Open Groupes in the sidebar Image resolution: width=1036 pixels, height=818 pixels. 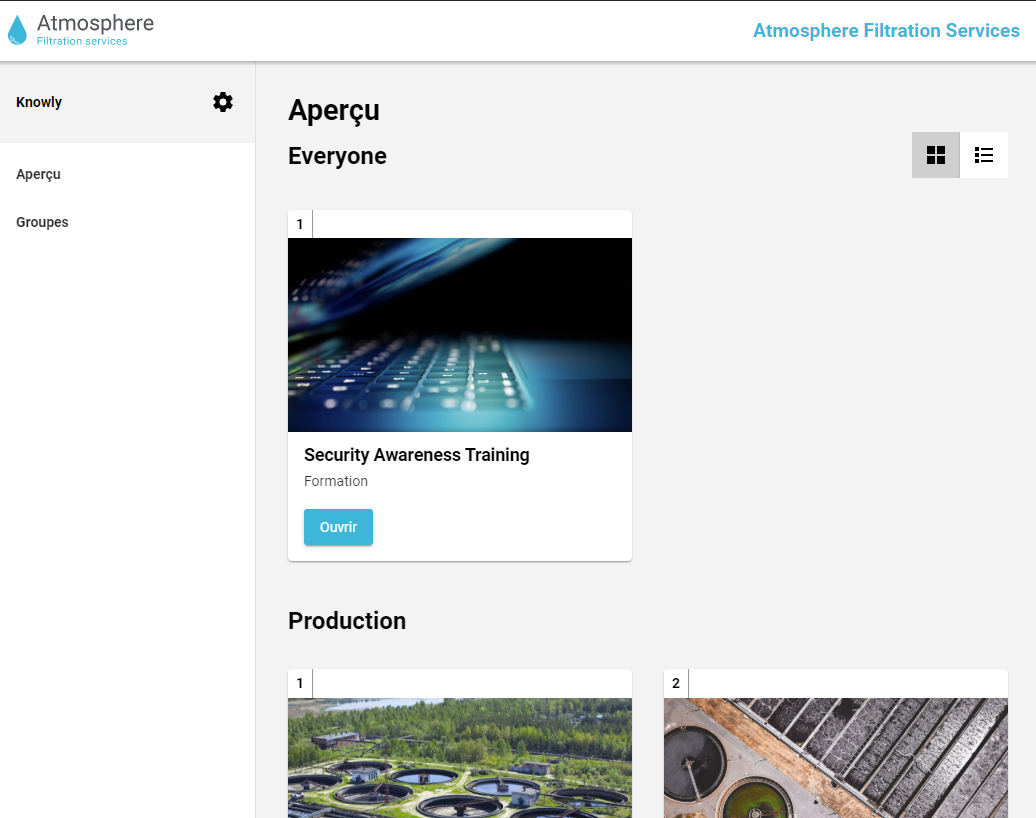point(42,222)
